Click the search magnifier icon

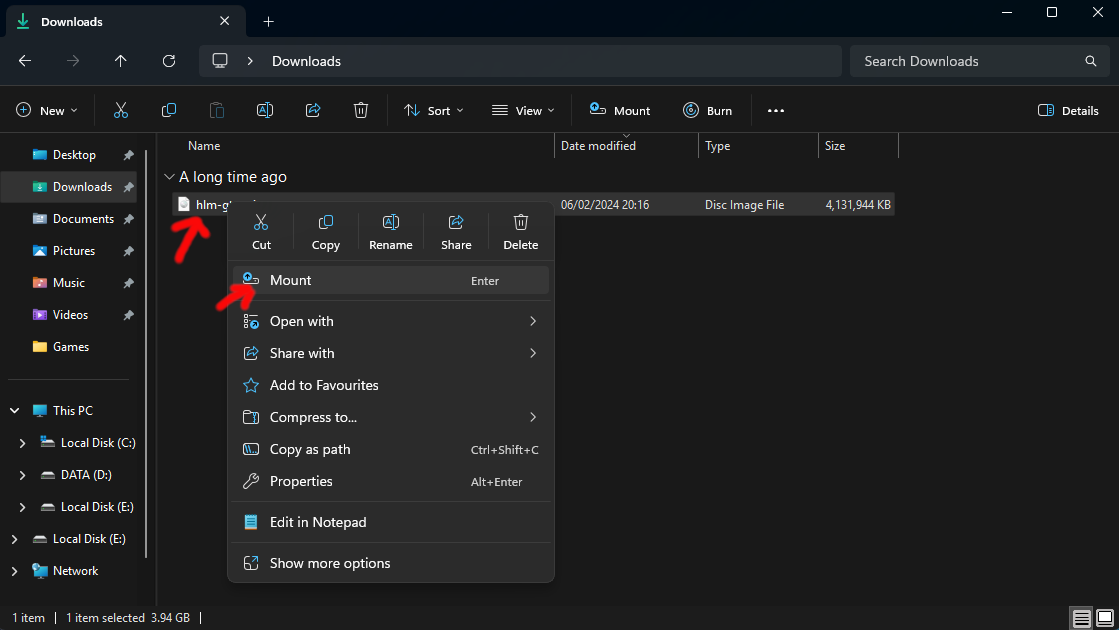(x=1090, y=61)
